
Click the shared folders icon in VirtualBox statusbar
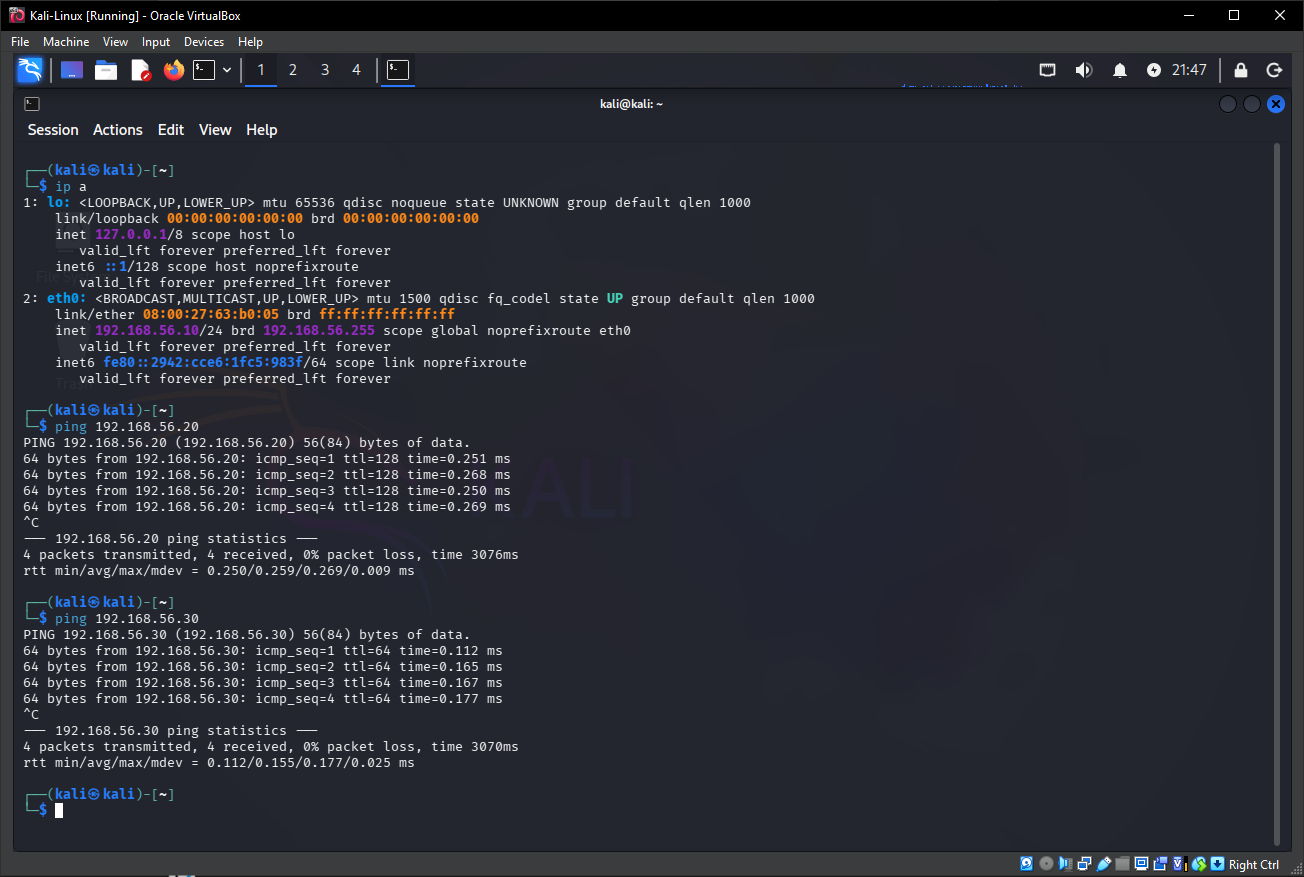1122,863
